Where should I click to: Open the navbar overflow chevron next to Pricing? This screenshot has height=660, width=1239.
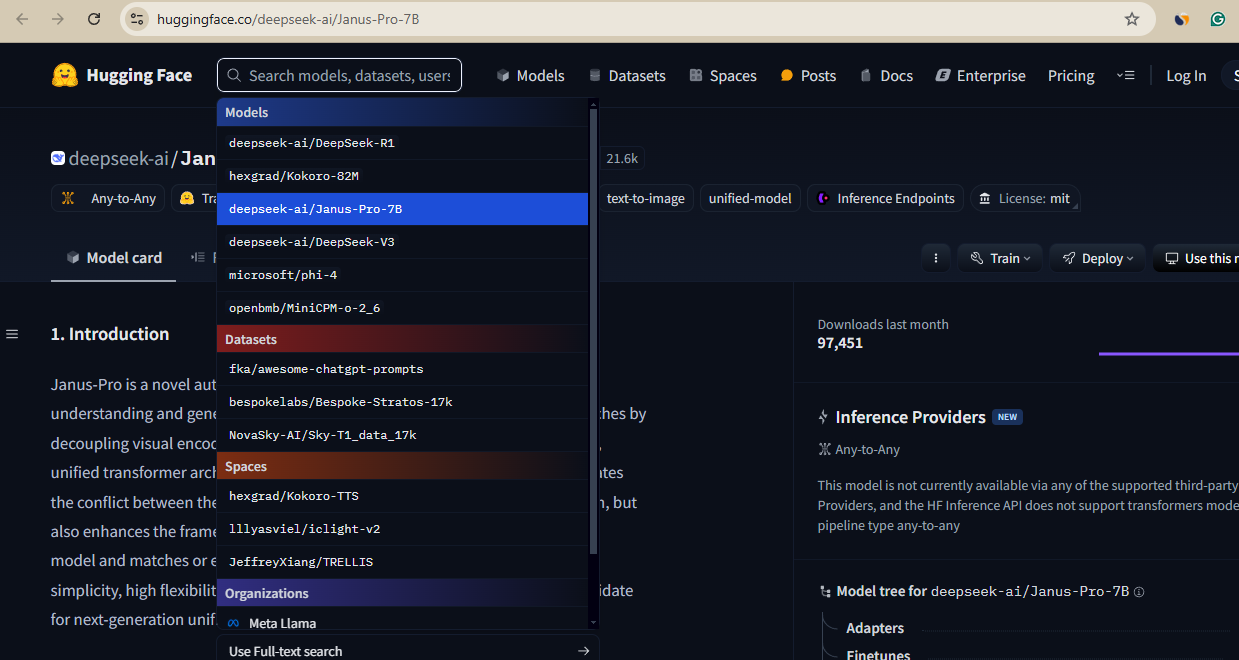pyautogui.click(x=1126, y=75)
